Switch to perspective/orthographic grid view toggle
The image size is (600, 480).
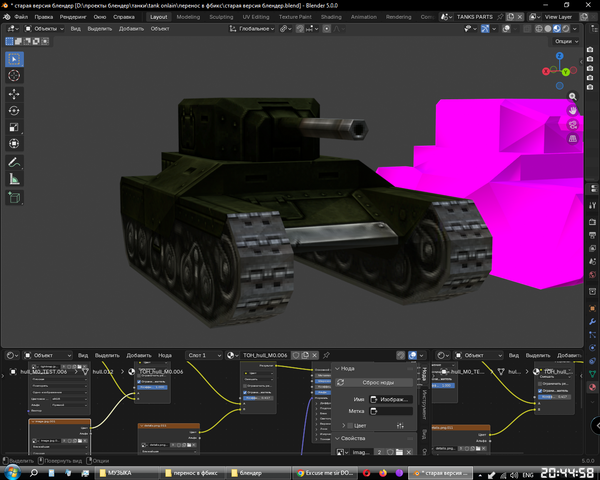click(572, 139)
